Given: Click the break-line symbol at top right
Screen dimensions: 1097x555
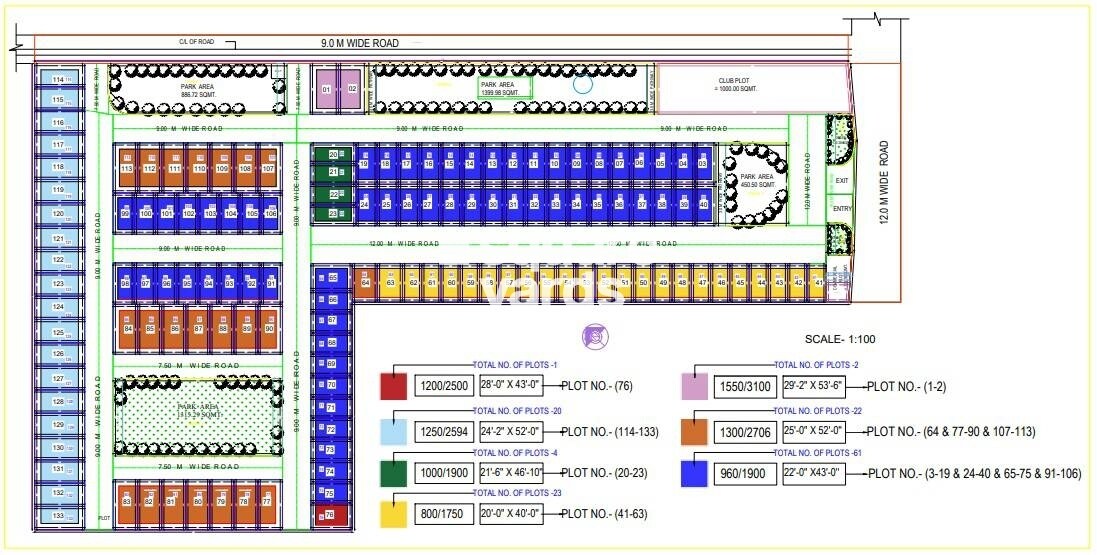Looking at the screenshot, I should coord(876,18).
